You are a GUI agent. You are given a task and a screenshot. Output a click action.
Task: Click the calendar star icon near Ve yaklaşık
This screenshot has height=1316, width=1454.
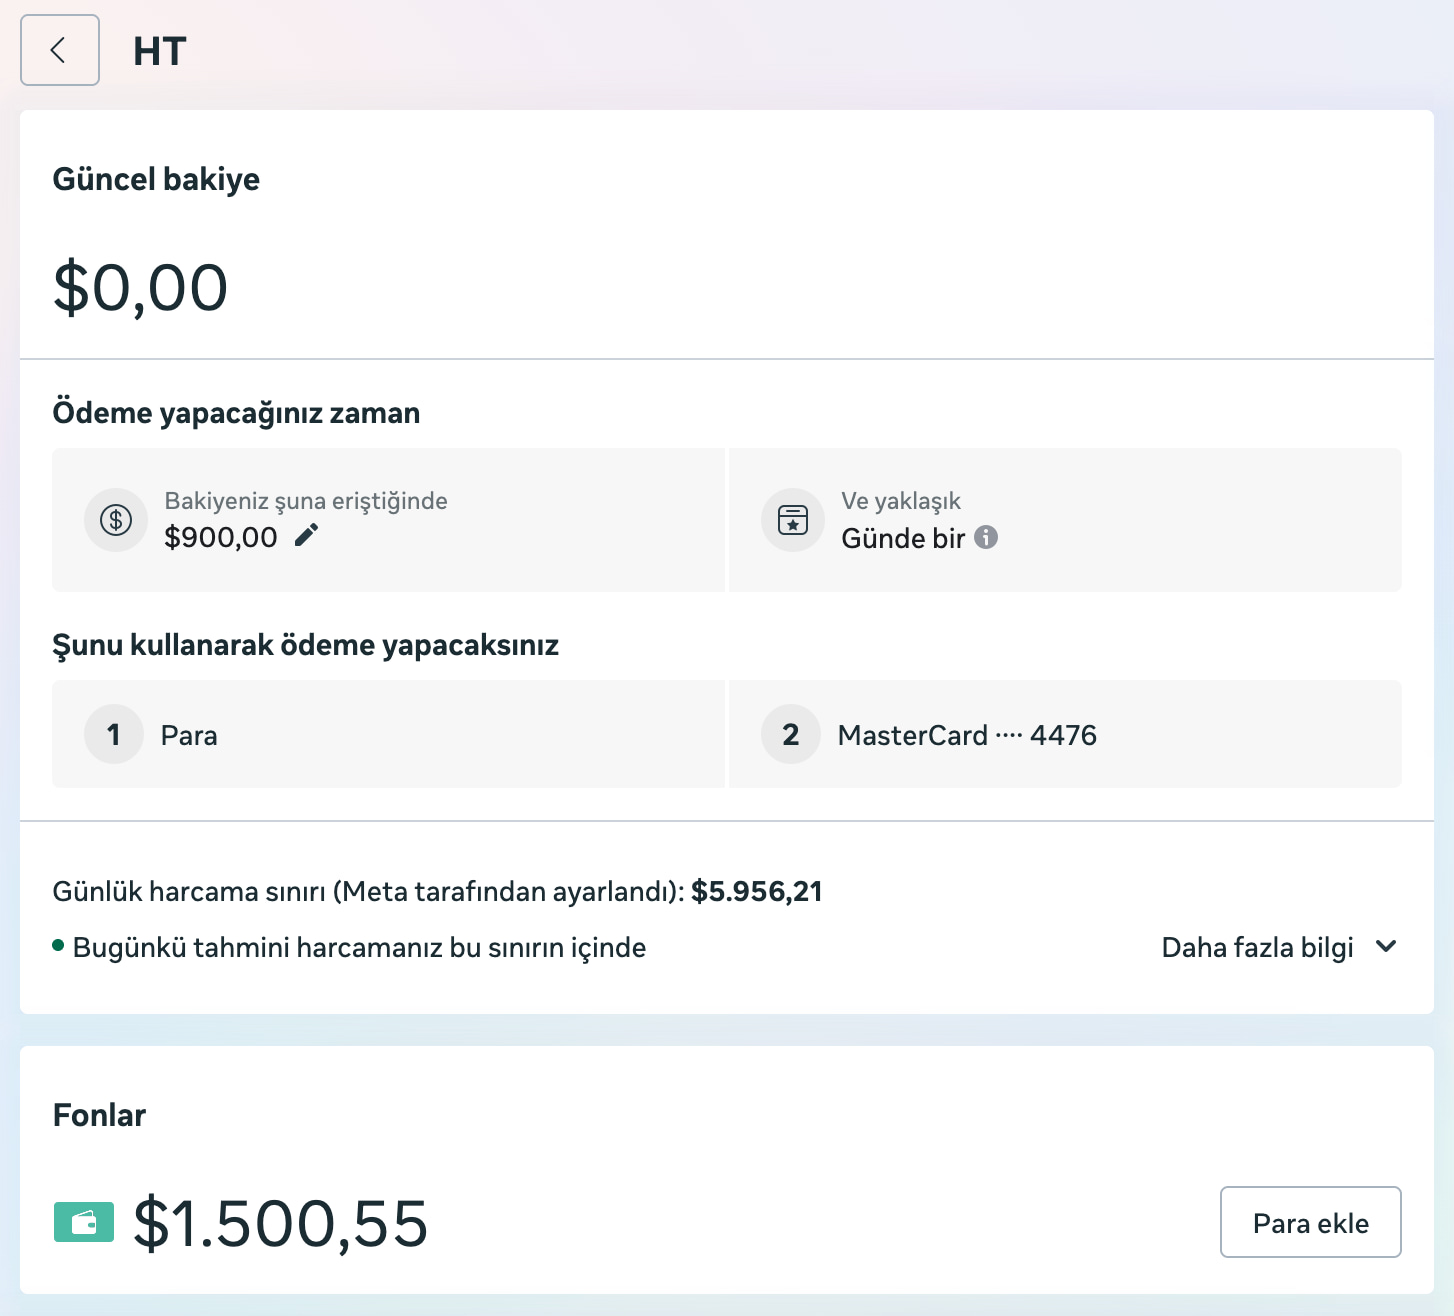(793, 520)
